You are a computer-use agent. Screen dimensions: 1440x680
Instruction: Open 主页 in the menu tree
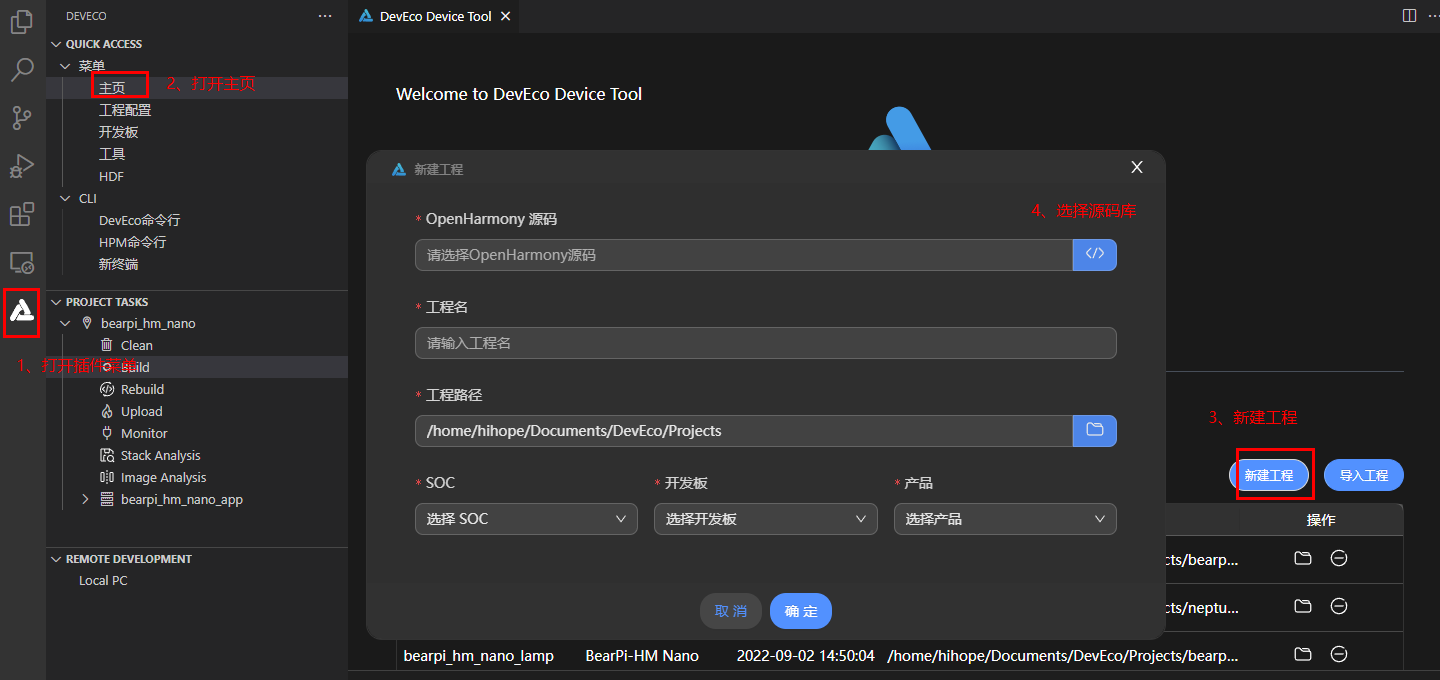click(x=112, y=88)
